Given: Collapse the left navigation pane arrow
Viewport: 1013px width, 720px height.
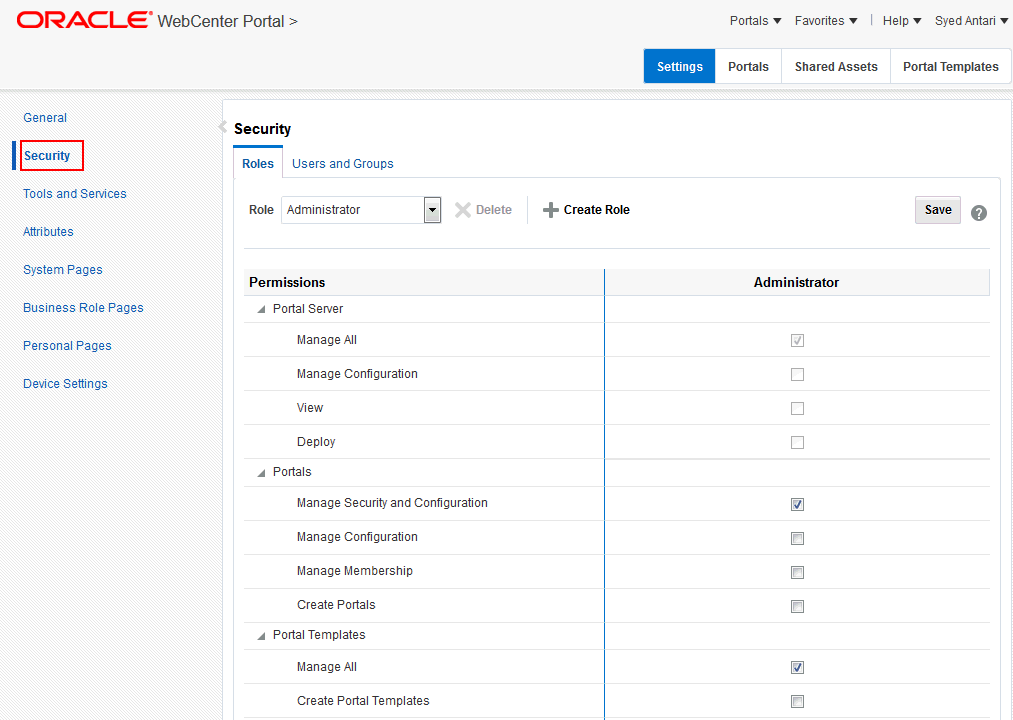Looking at the screenshot, I should [x=222, y=127].
